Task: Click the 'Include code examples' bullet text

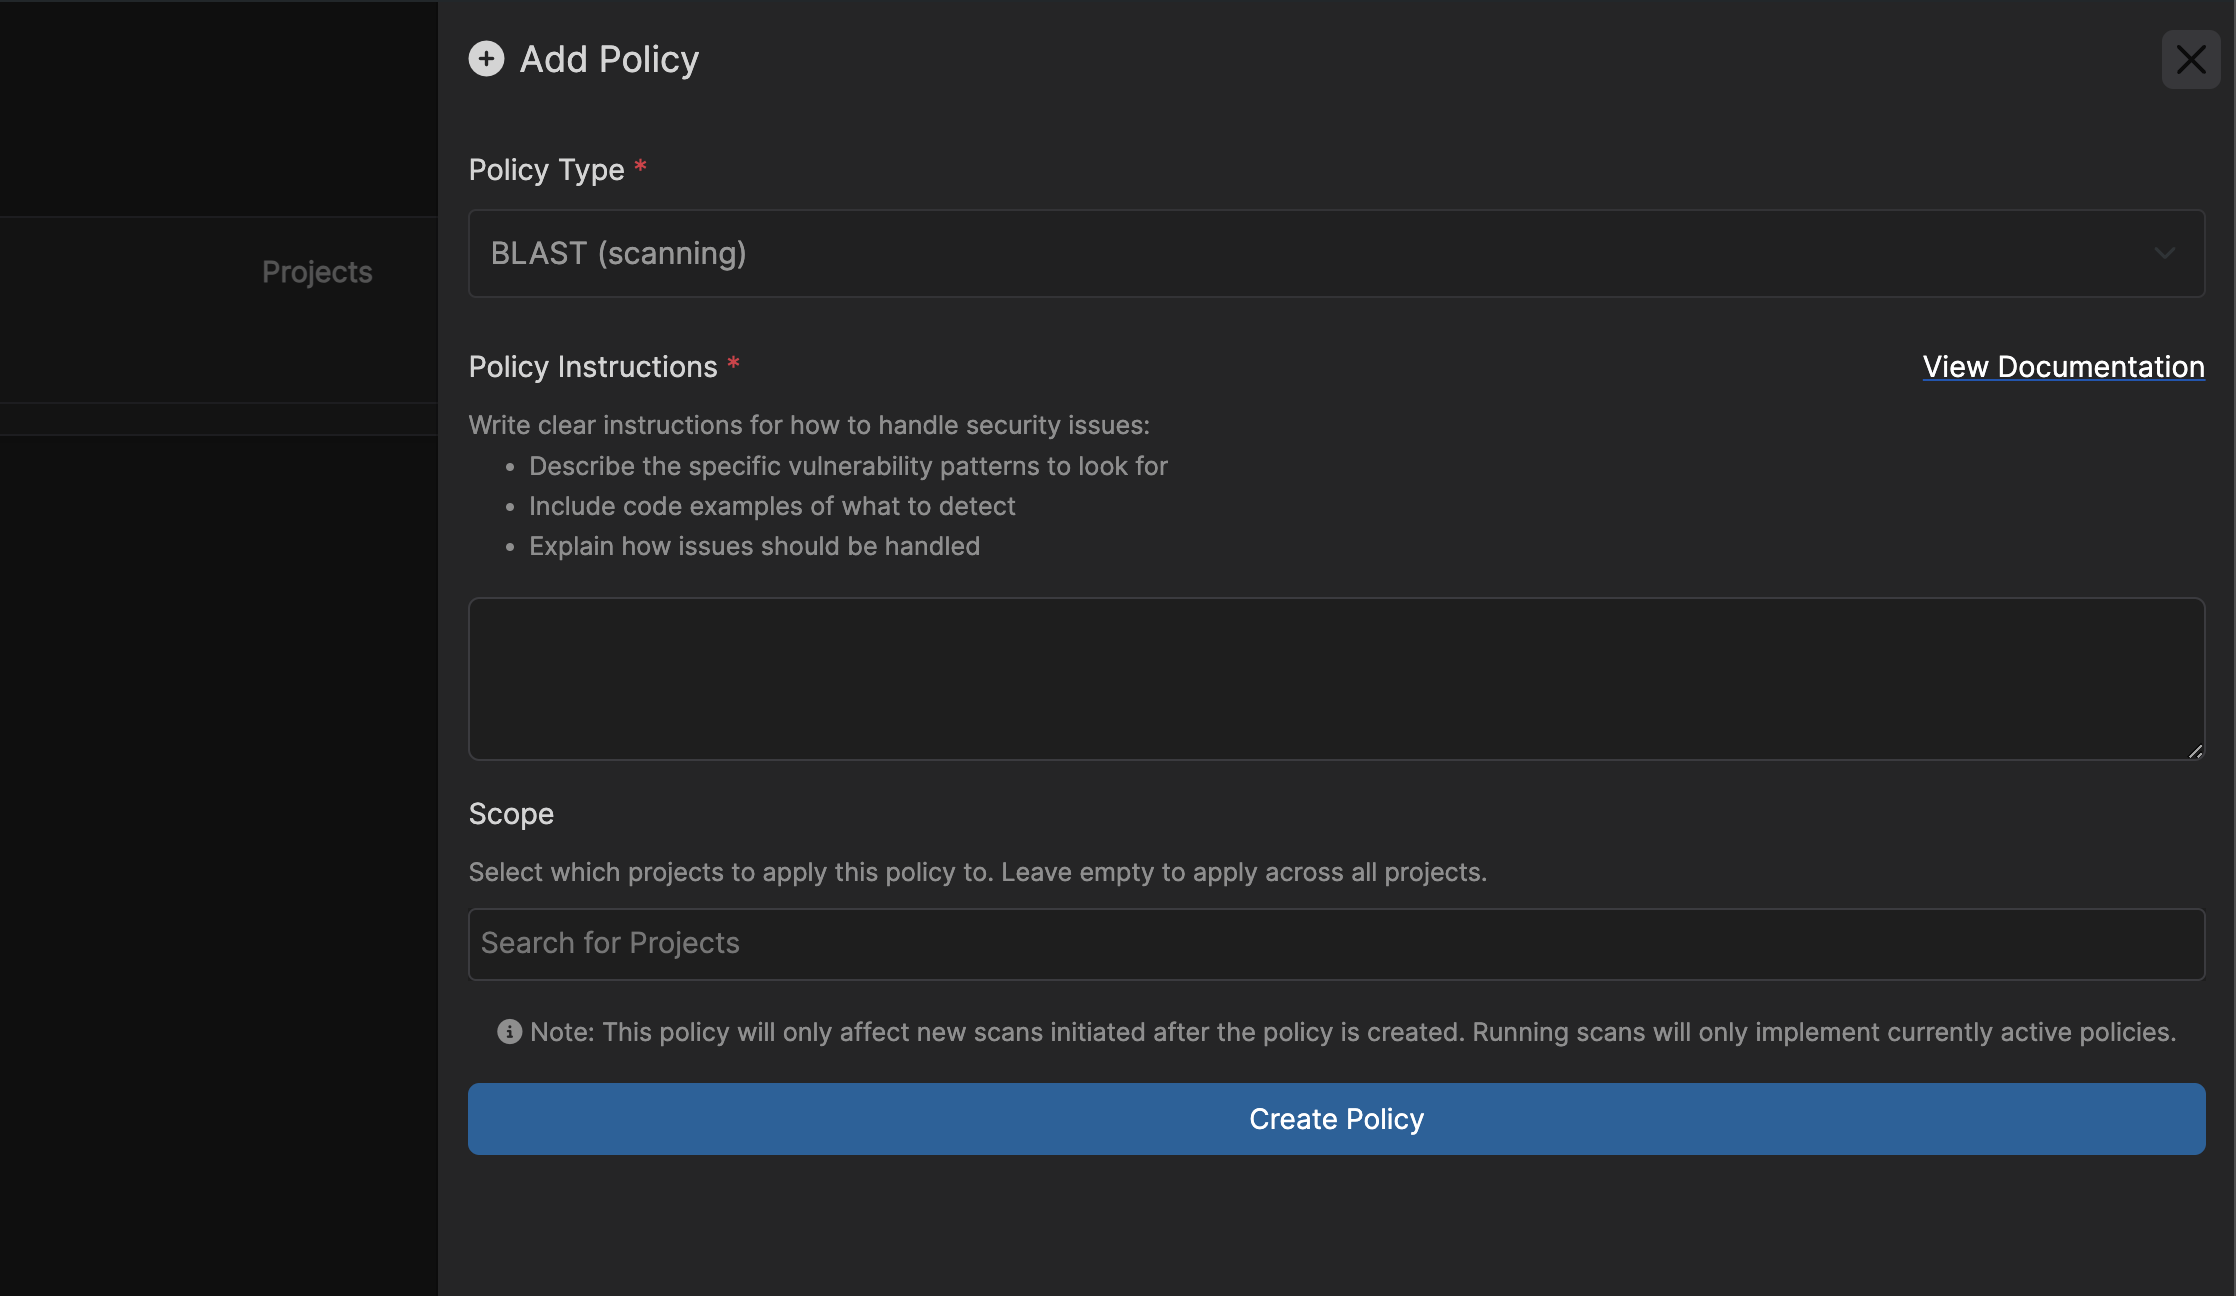Action: tap(772, 506)
